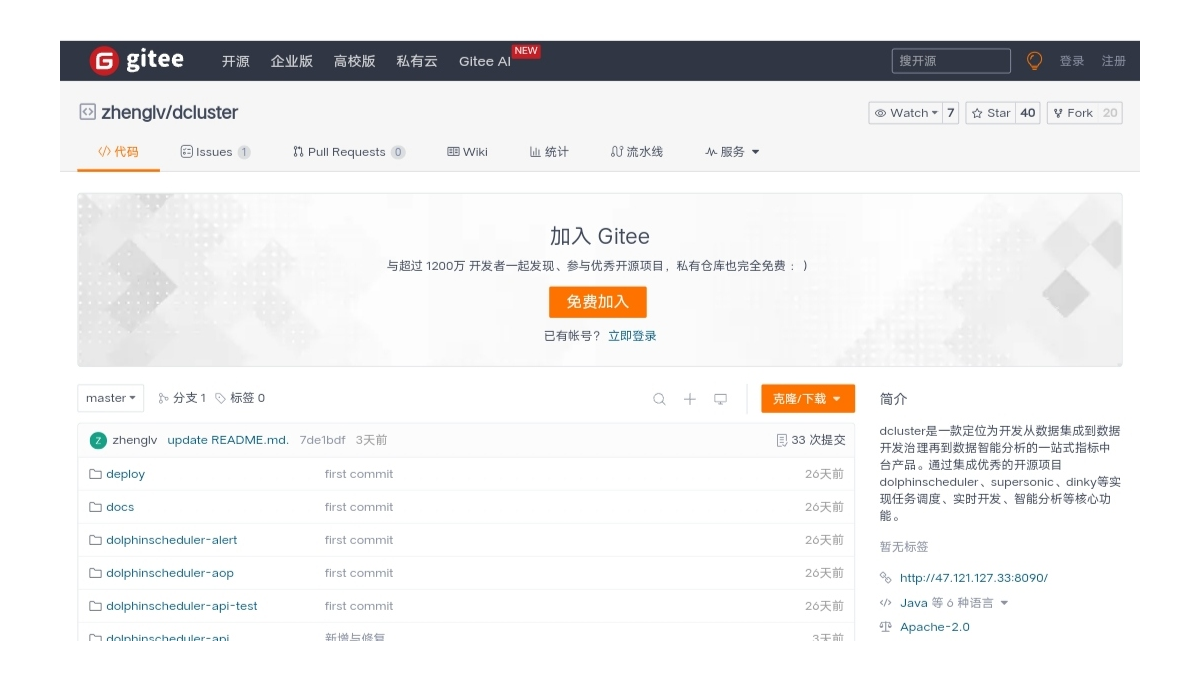1200x675 pixels.
Task: Click the repository code icon beside zhenglv/dcluster
Action: pos(88,112)
